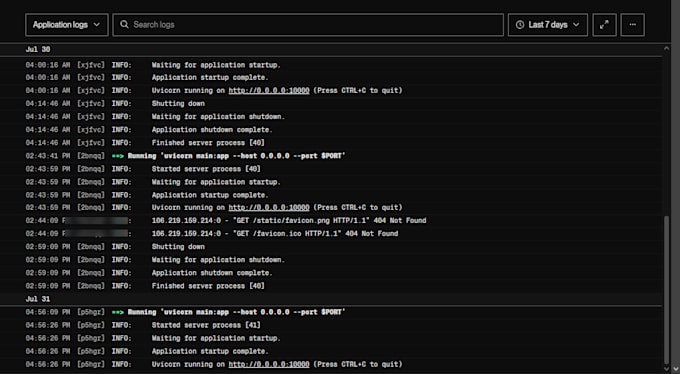Open the 02:43:59 PM Uvicorn http://0.0.0.0:10000 link
Screen dimensions: 680x374
click(x=269, y=208)
